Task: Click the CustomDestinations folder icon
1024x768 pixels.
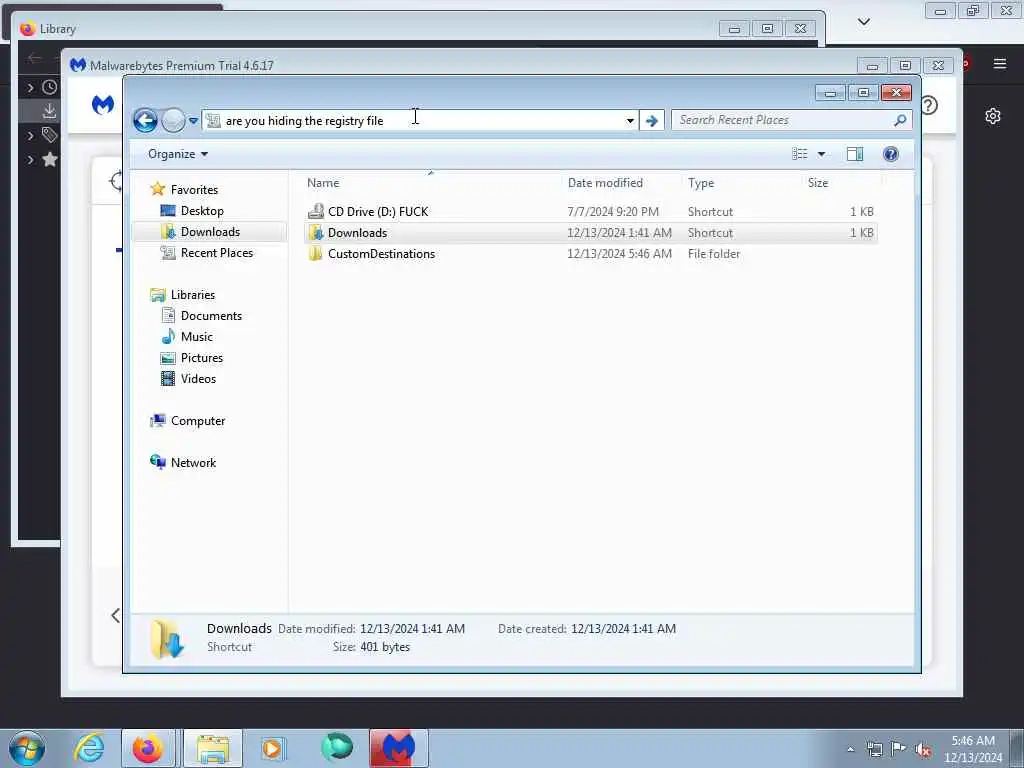Action: (x=315, y=254)
